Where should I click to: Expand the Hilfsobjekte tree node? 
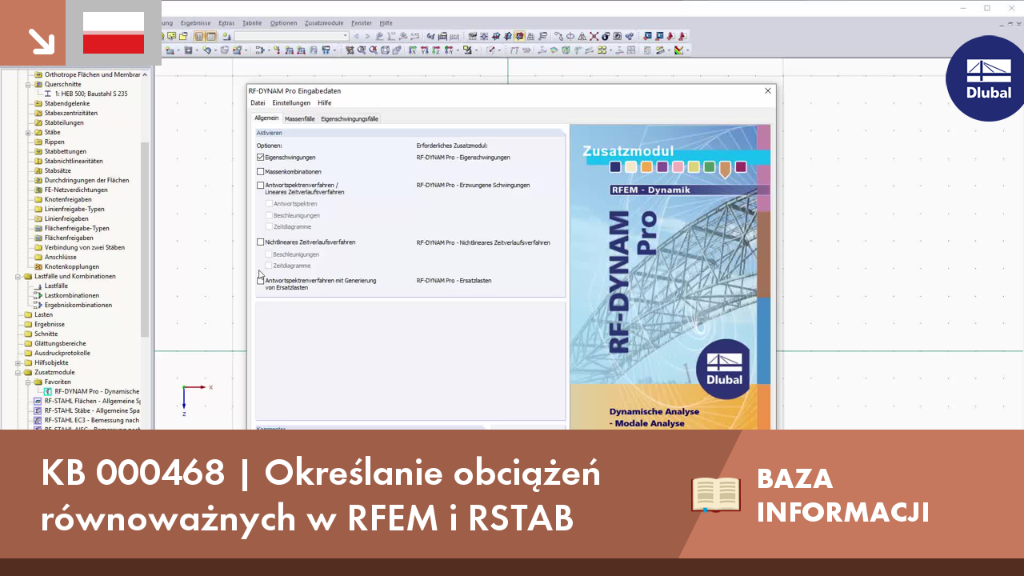[18, 362]
